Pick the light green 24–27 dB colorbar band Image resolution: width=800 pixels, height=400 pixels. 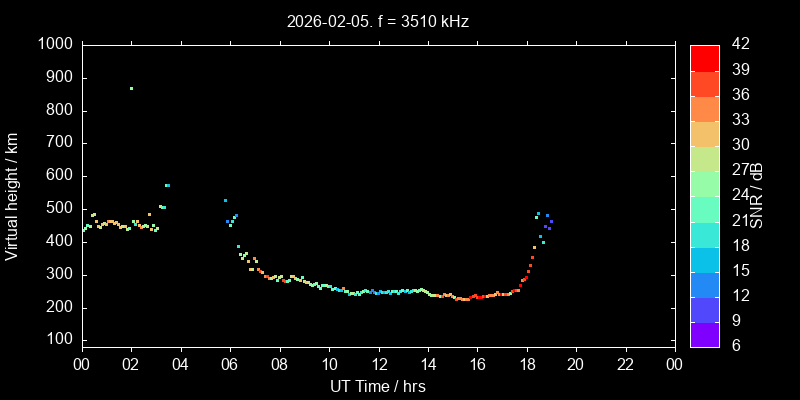click(x=705, y=183)
